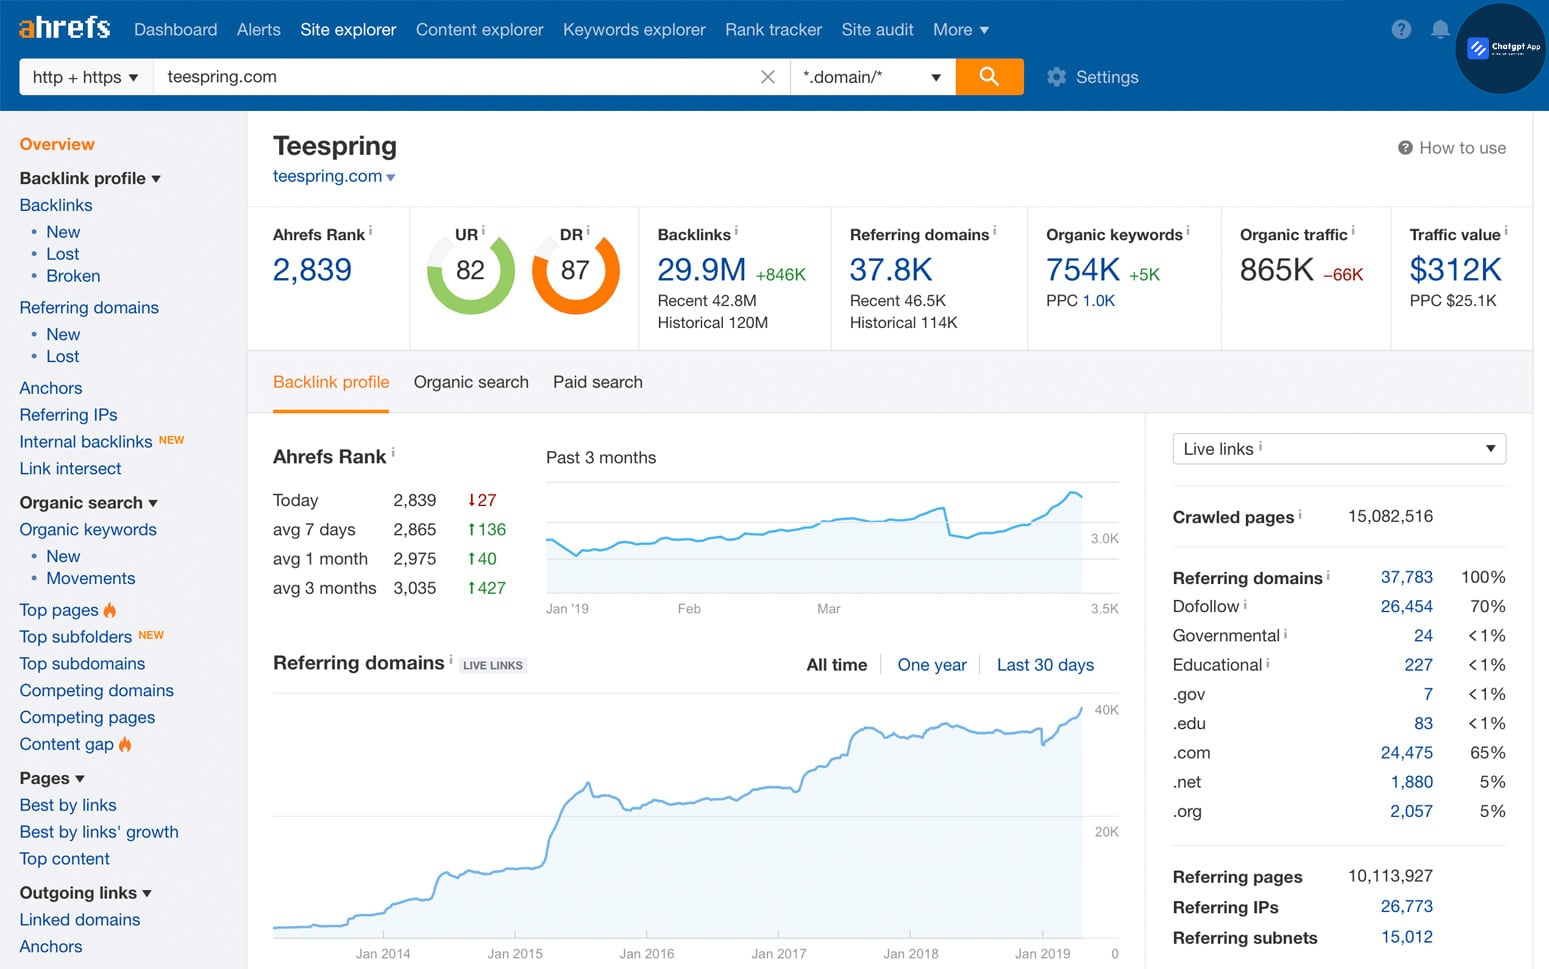Click the 29.9M backlinks number
Image resolution: width=1549 pixels, height=969 pixels.
tap(702, 270)
